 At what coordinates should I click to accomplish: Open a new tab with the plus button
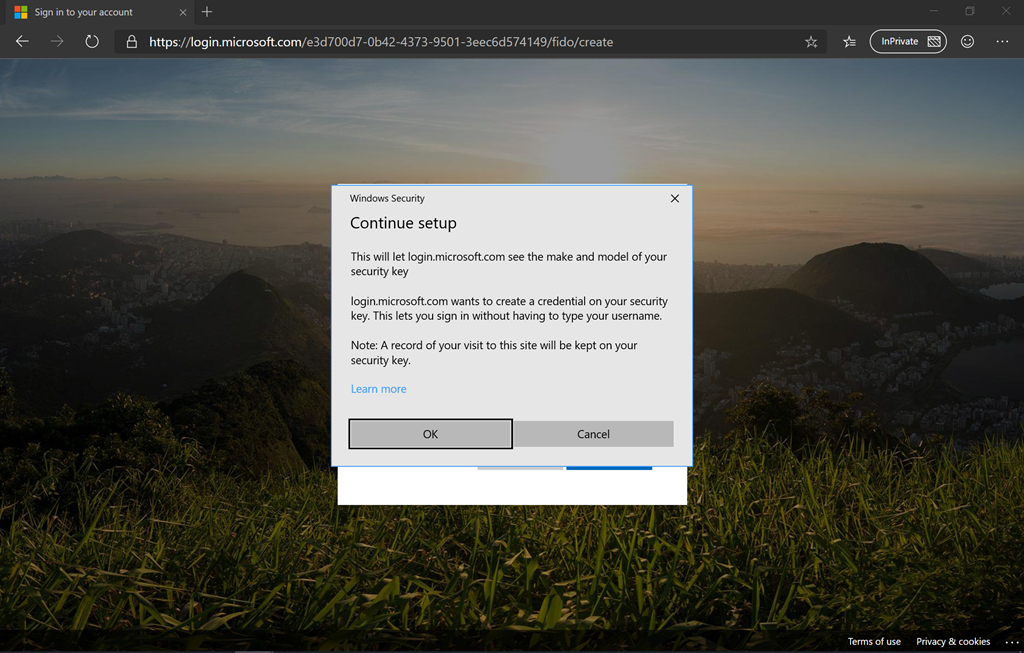click(207, 12)
